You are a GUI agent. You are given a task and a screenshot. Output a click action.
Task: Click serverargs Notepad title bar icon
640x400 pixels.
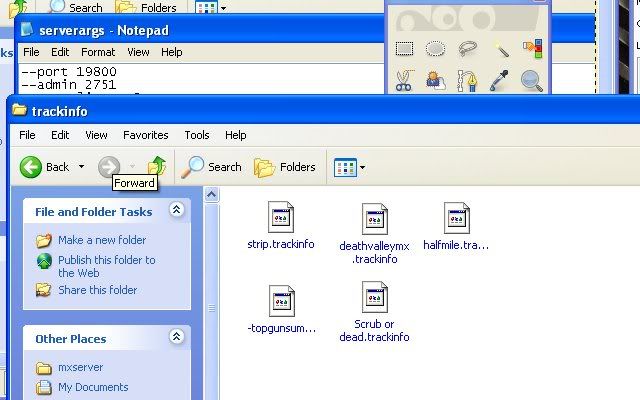pos(27,29)
